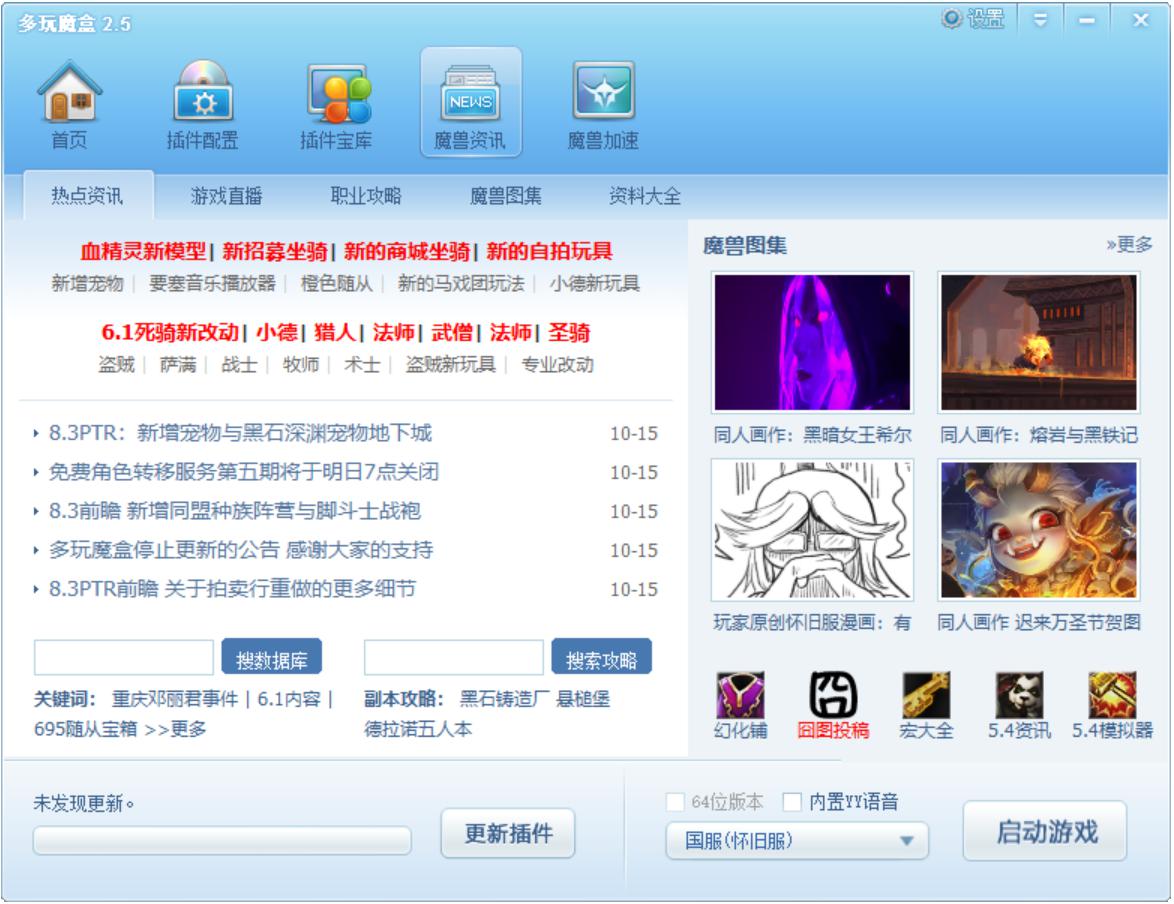Switch to the 热点资讯 tab
Screen dimensions: 1174x904
click(88, 196)
